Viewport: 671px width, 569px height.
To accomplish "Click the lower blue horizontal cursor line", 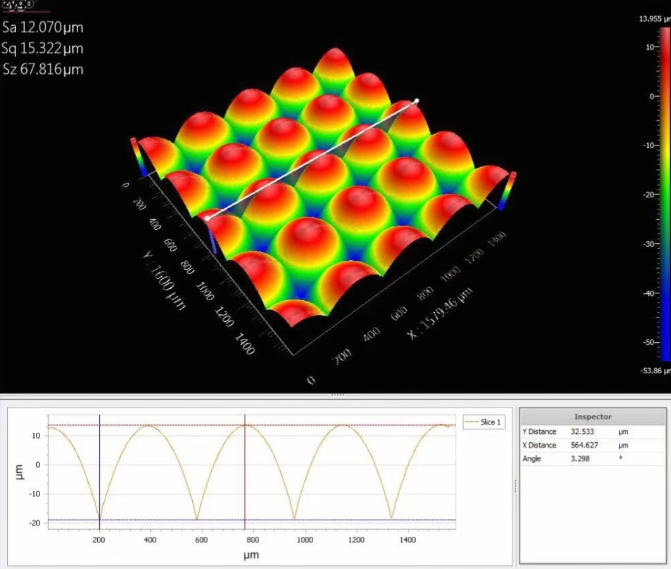I will [x=252, y=520].
